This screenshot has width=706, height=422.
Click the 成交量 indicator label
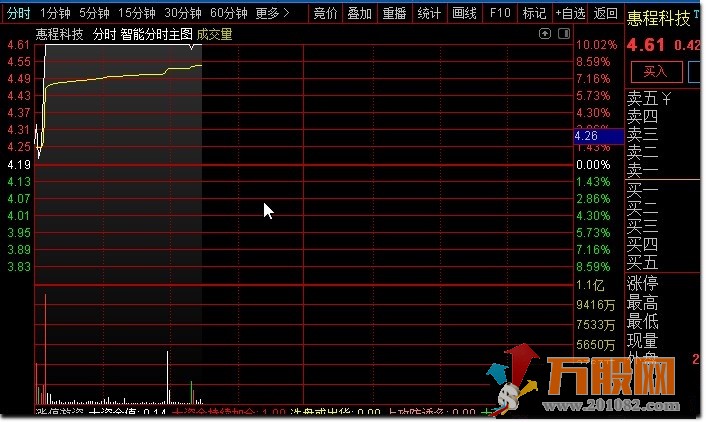(214, 34)
